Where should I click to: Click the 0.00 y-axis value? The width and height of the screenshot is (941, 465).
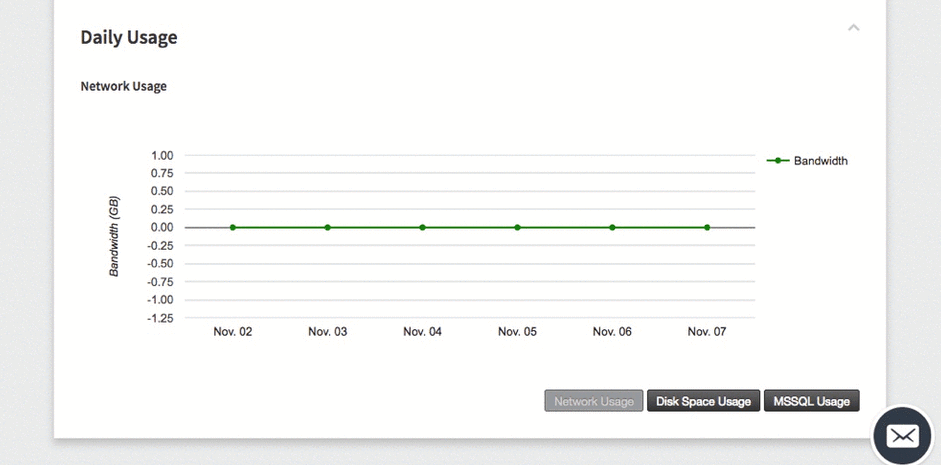coord(162,227)
